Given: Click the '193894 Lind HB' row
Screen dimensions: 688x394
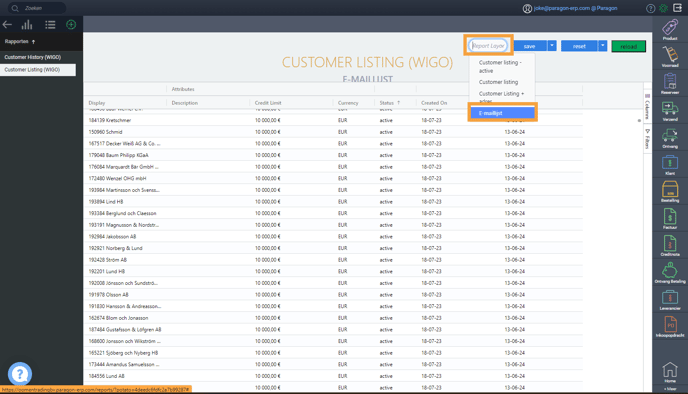Looking at the screenshot, I should click(x=333, y=201).
